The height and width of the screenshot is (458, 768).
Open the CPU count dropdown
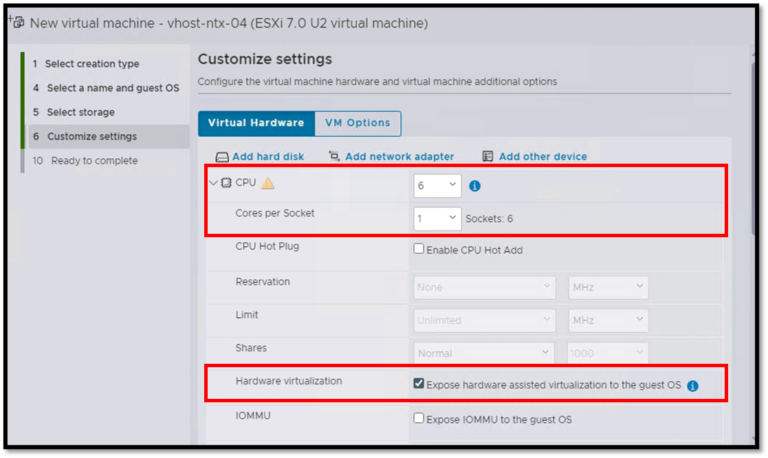[437, 185]
